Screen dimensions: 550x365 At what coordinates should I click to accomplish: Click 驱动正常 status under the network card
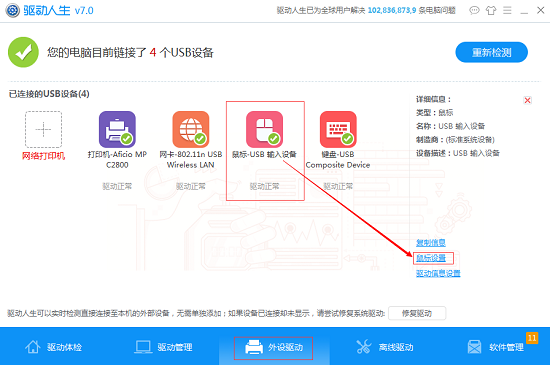[191, 186]
